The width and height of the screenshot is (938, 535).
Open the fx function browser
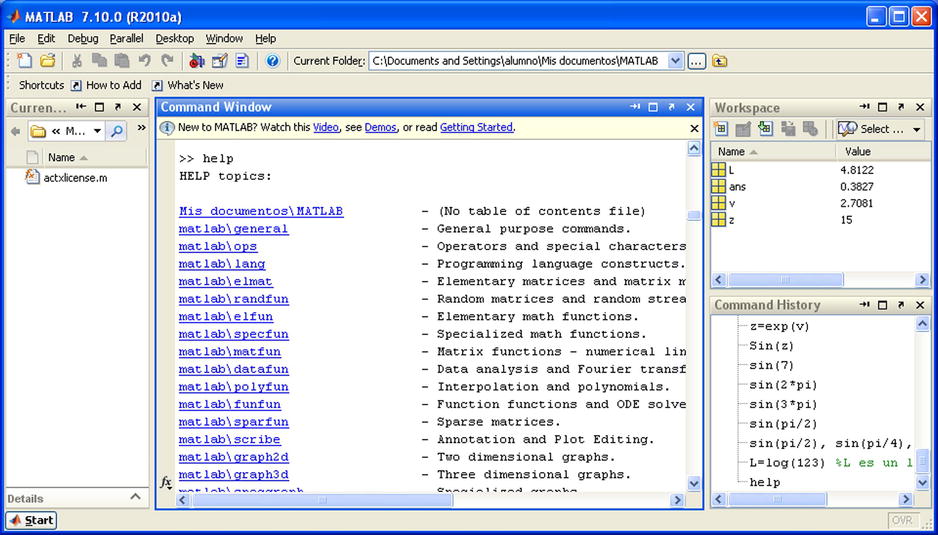point(166,482)
